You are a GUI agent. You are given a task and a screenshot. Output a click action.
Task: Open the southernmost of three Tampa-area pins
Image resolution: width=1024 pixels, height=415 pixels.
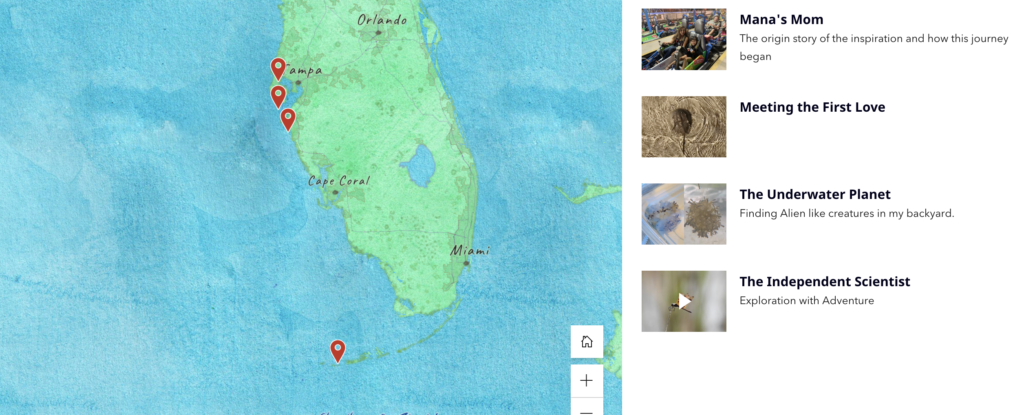pos(287,120)
